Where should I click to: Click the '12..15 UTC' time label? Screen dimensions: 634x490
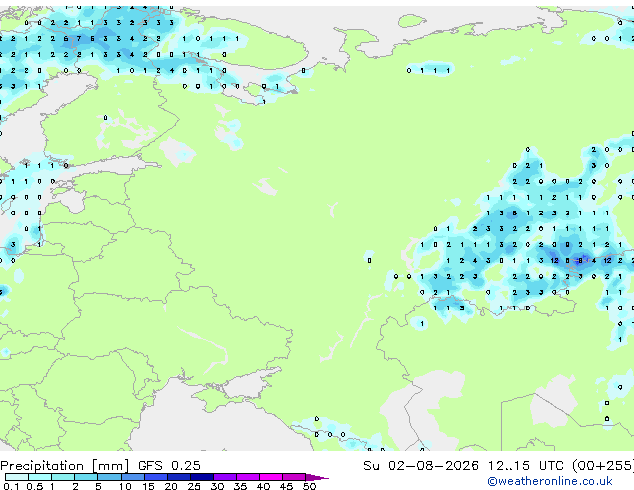(x=526, y=465)
